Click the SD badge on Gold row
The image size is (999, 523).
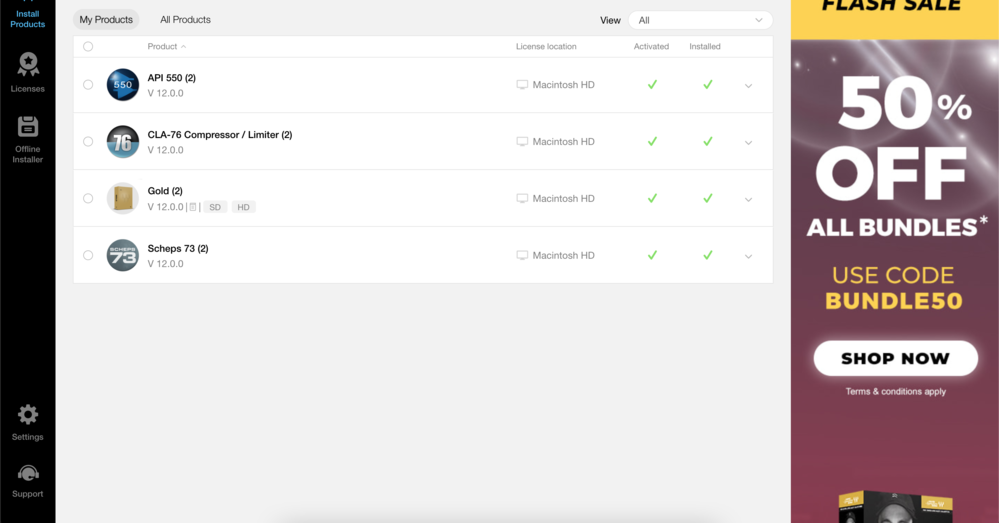[x=215, y=207]
